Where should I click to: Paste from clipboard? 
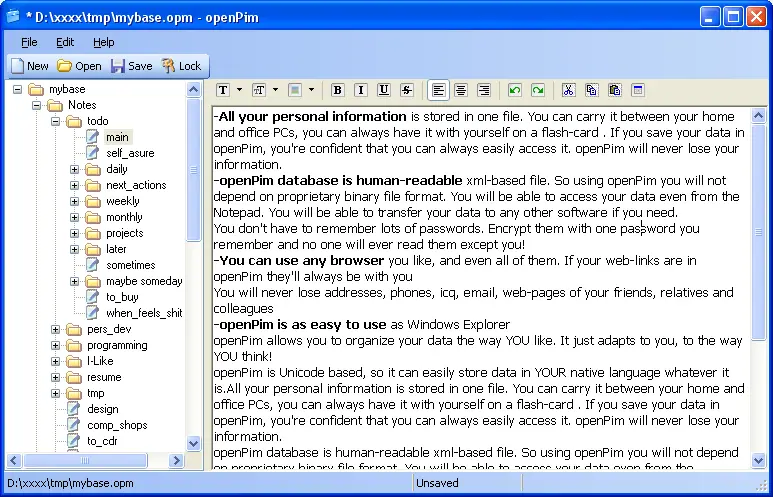click(x=615, y=90)
